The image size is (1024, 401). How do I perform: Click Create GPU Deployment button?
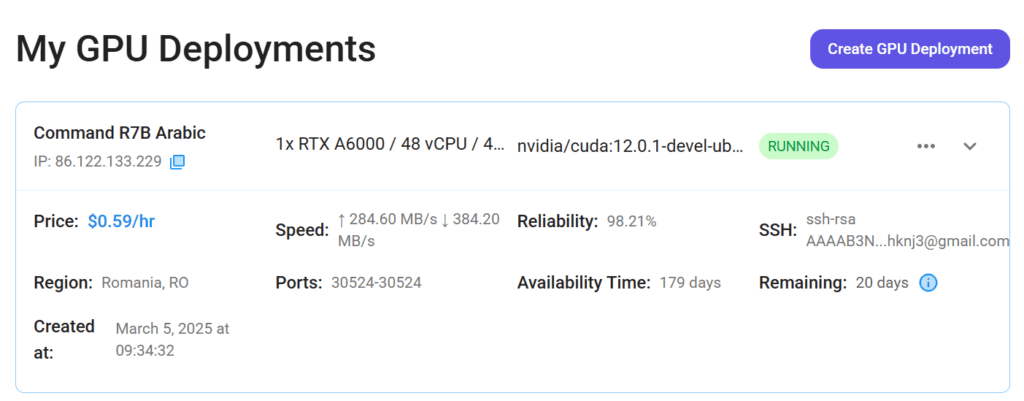910,49
